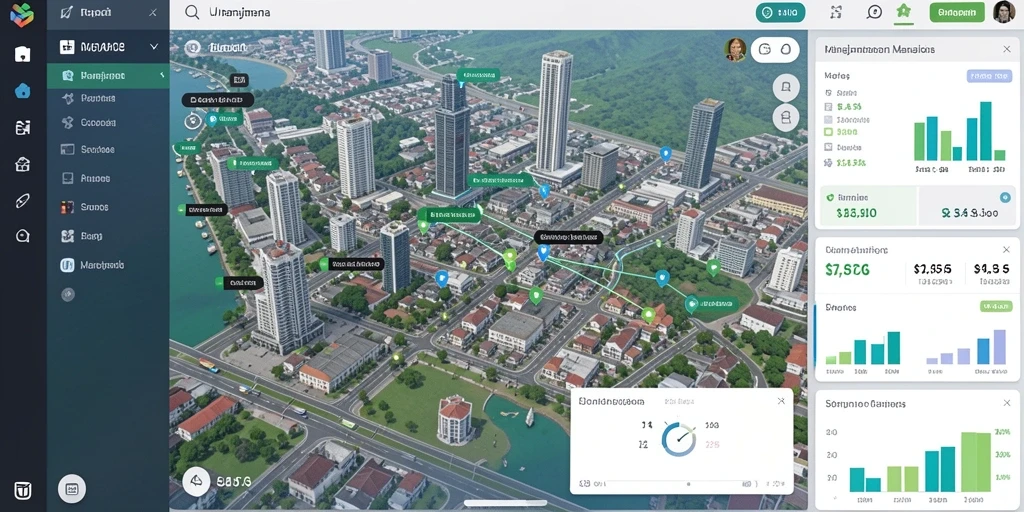Close the sidebar header with the X
Viewport: 1024px width, 512px height.
[x=153, y=12]
